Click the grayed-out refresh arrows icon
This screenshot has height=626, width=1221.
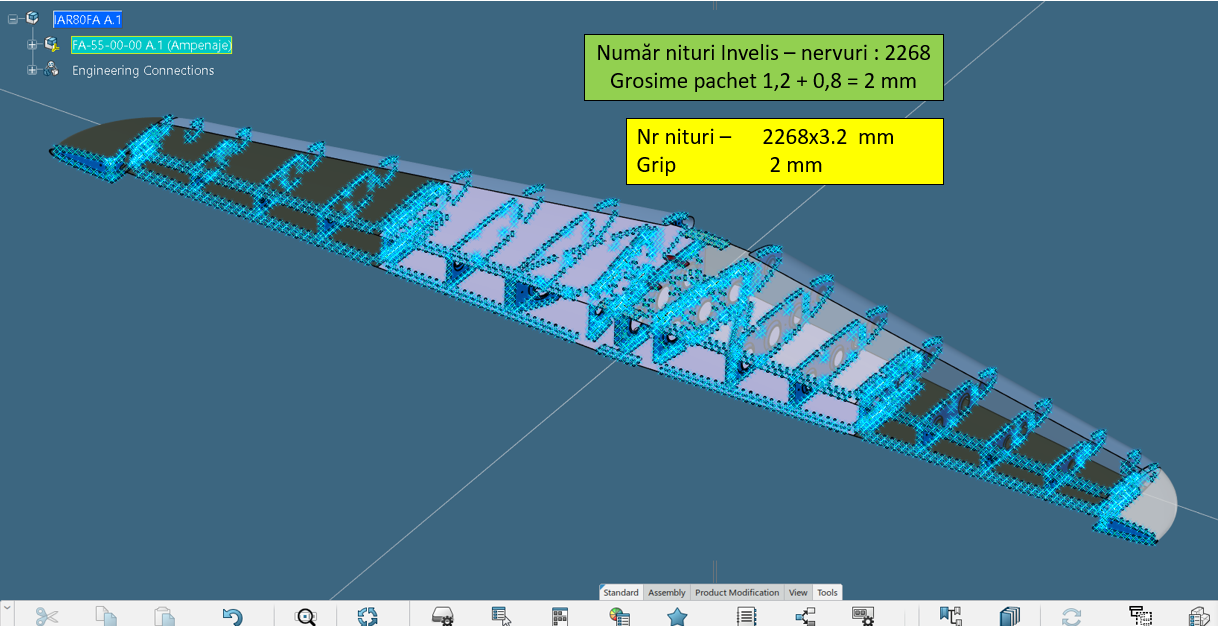click(1071, 616)
